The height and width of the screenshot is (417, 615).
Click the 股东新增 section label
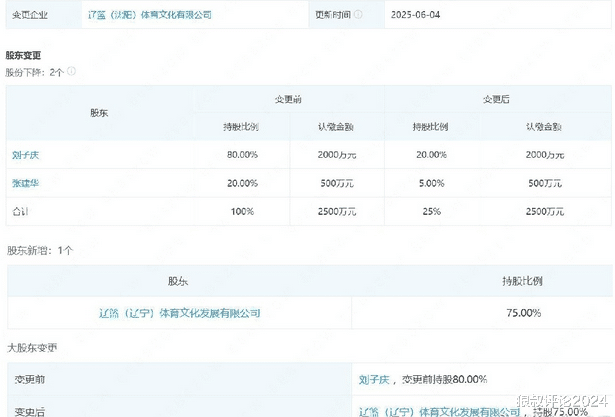(40, 250)
